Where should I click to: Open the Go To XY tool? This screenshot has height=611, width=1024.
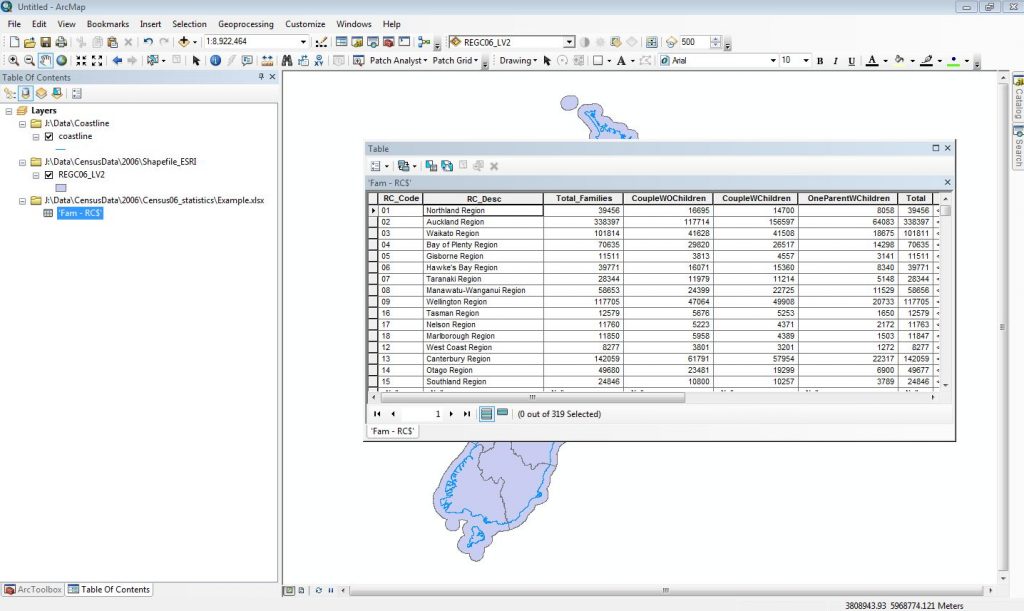pos(319,61)
